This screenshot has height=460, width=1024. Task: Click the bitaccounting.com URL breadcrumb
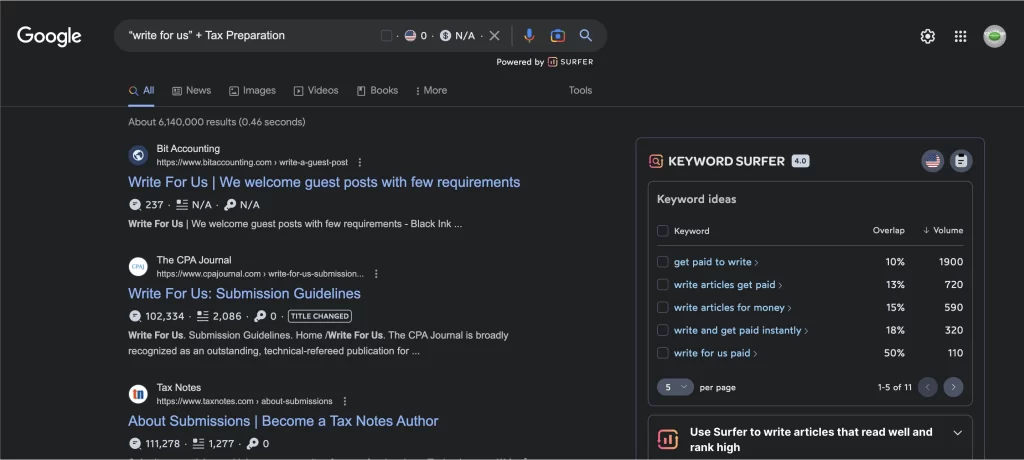tap(252, 162)
